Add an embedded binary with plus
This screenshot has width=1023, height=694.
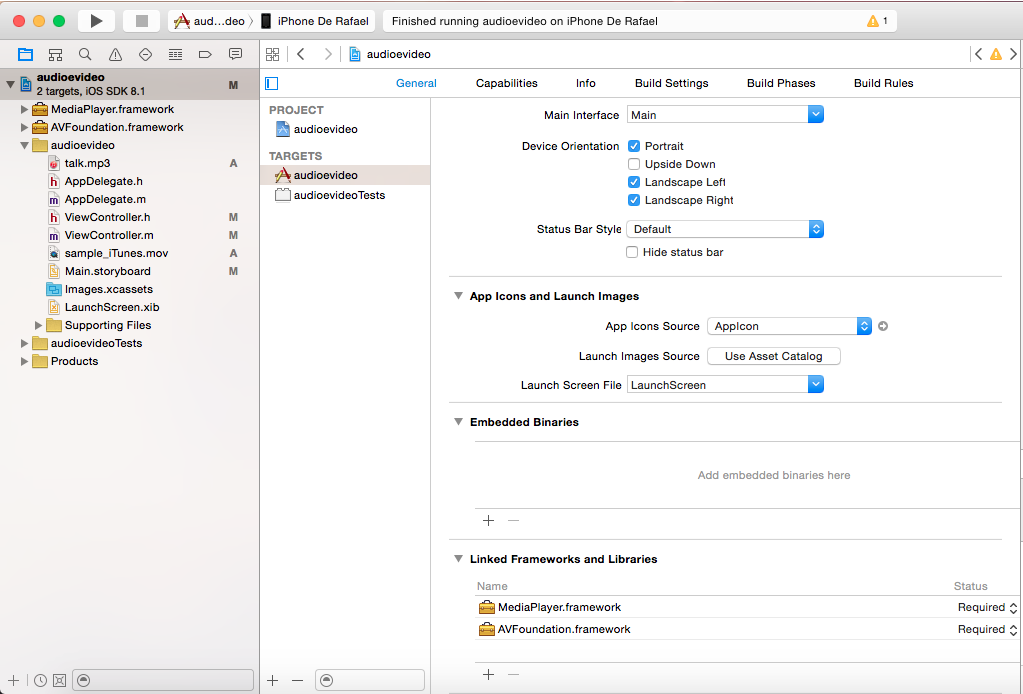488,520
